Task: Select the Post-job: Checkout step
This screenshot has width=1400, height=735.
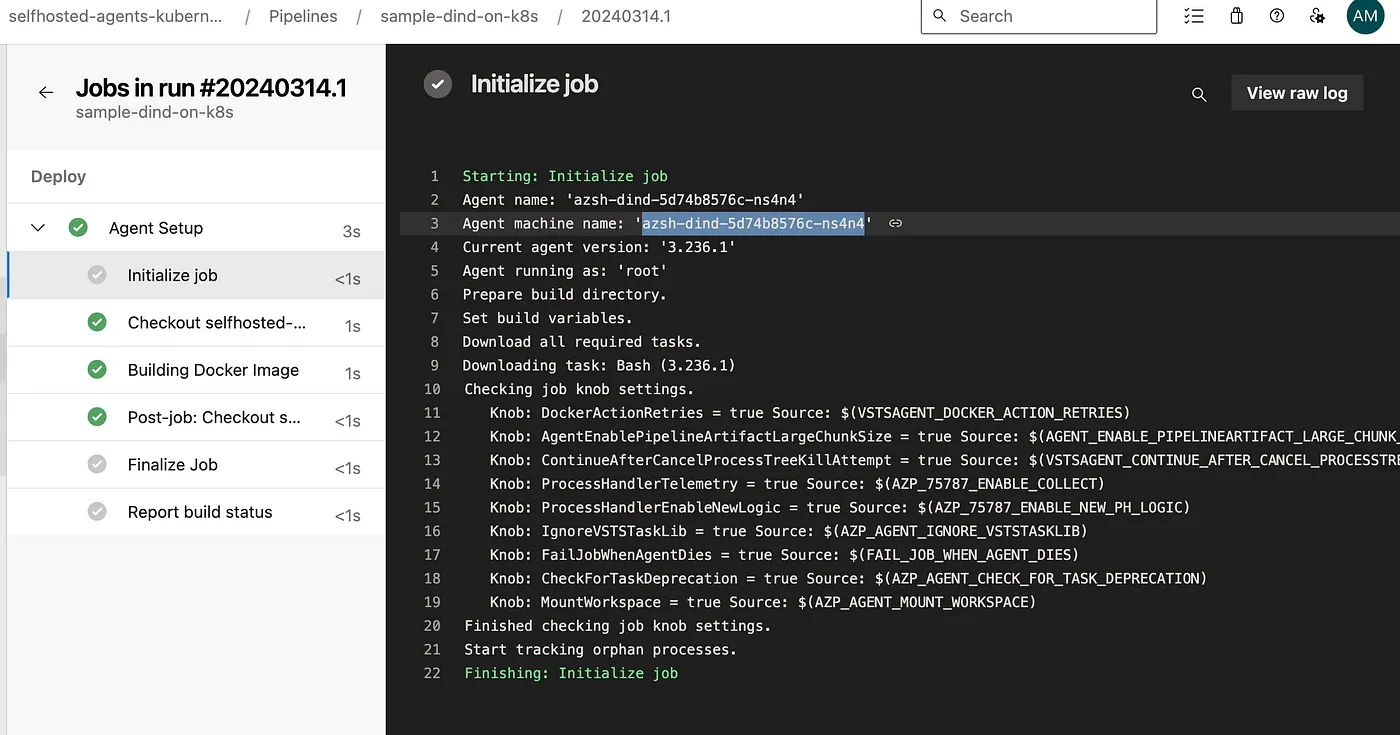Action: pos(196,417)
